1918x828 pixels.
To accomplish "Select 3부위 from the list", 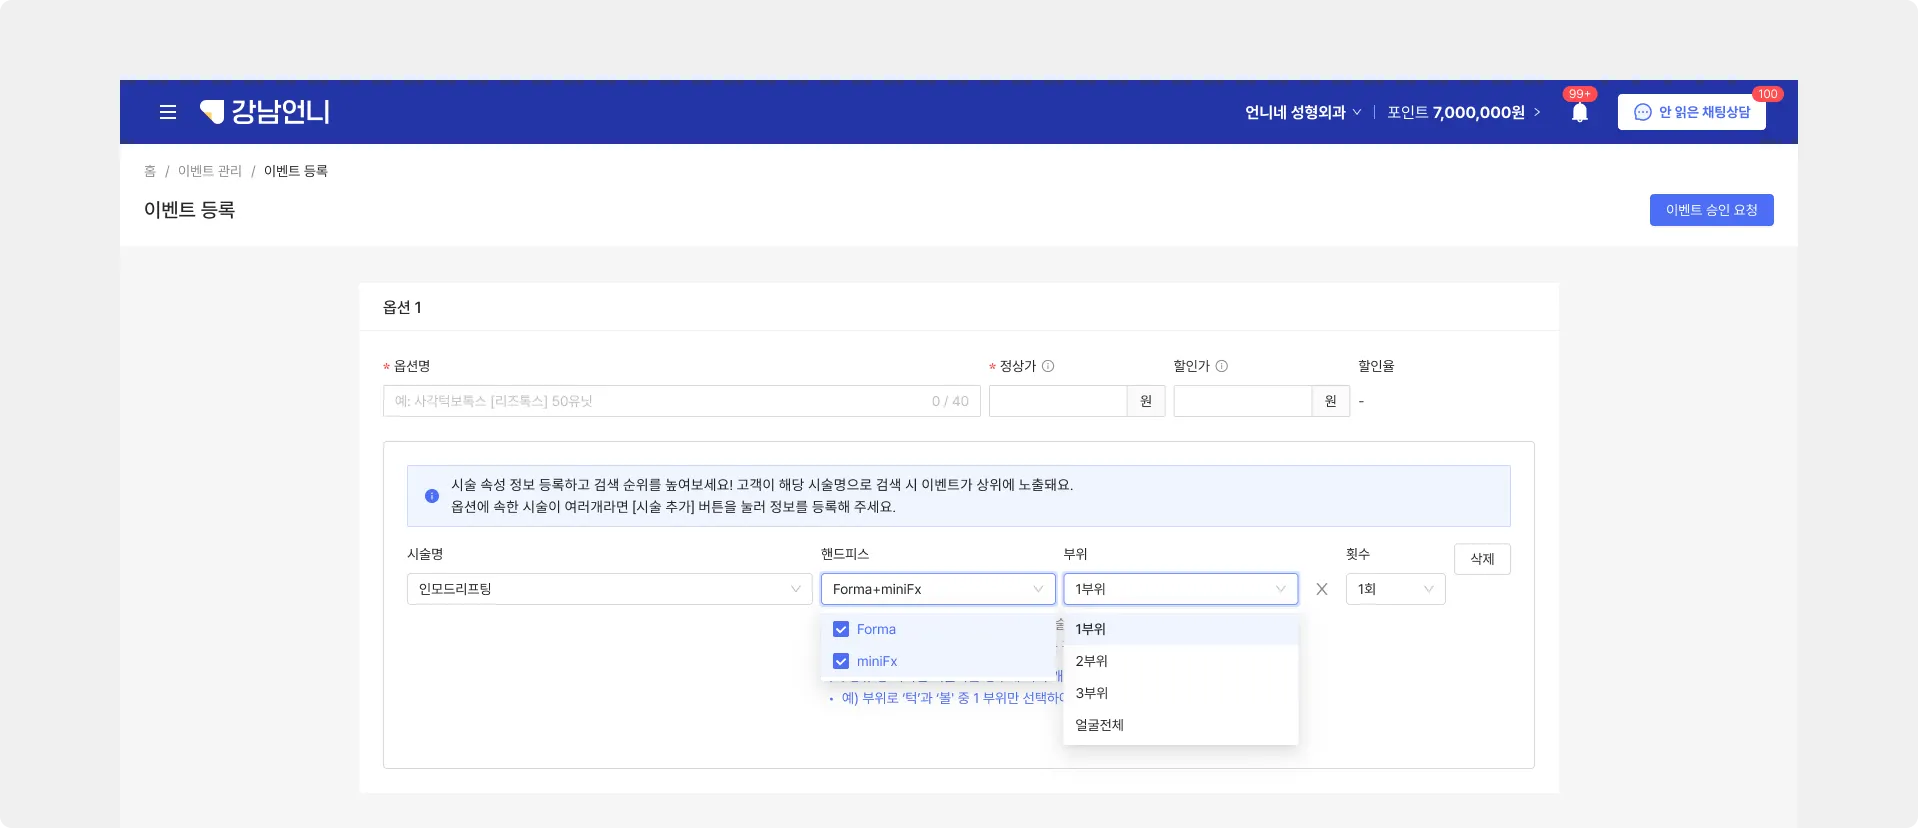I will (x=1092, y=693).
